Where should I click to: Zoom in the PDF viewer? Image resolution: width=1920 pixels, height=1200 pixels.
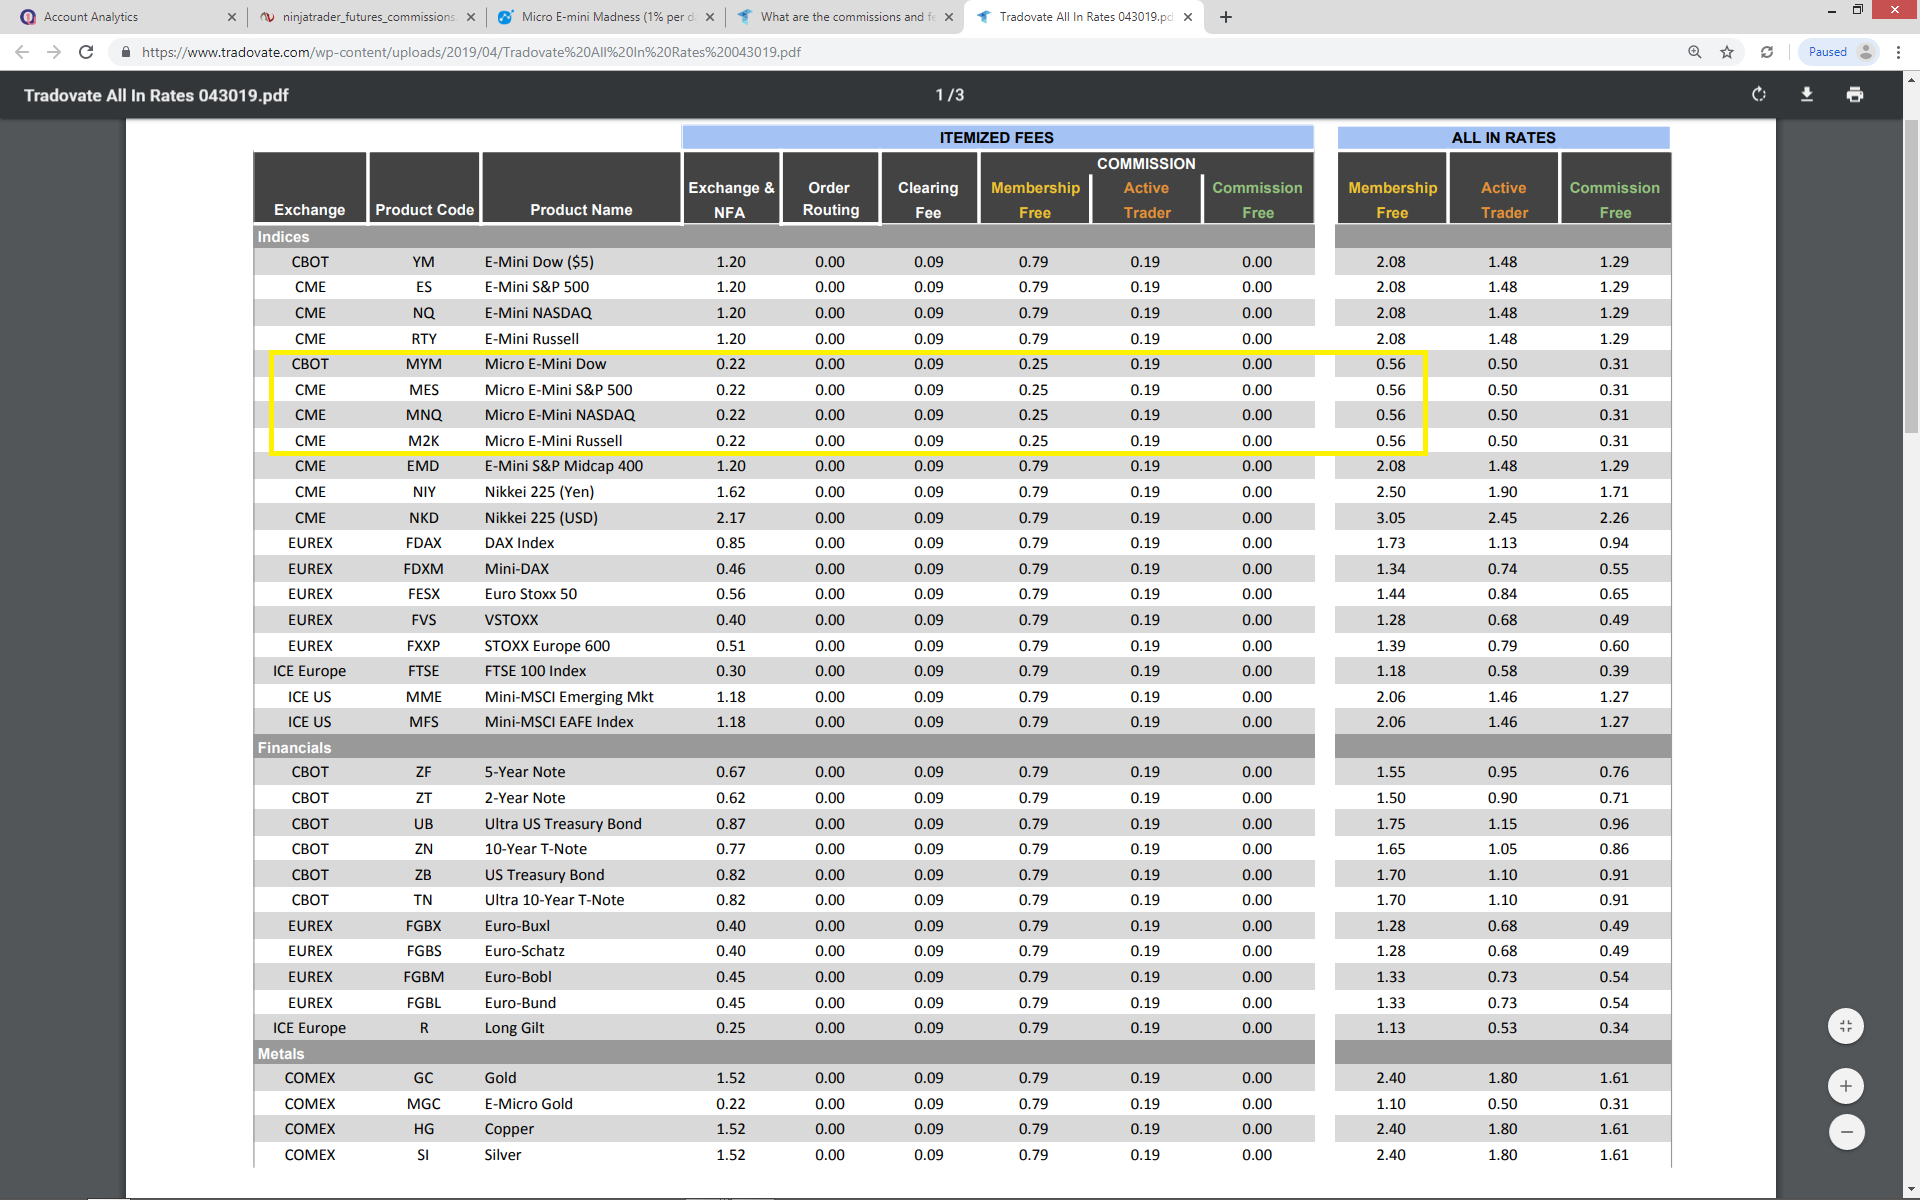pyautogui.click(x=1846, y=1086)
